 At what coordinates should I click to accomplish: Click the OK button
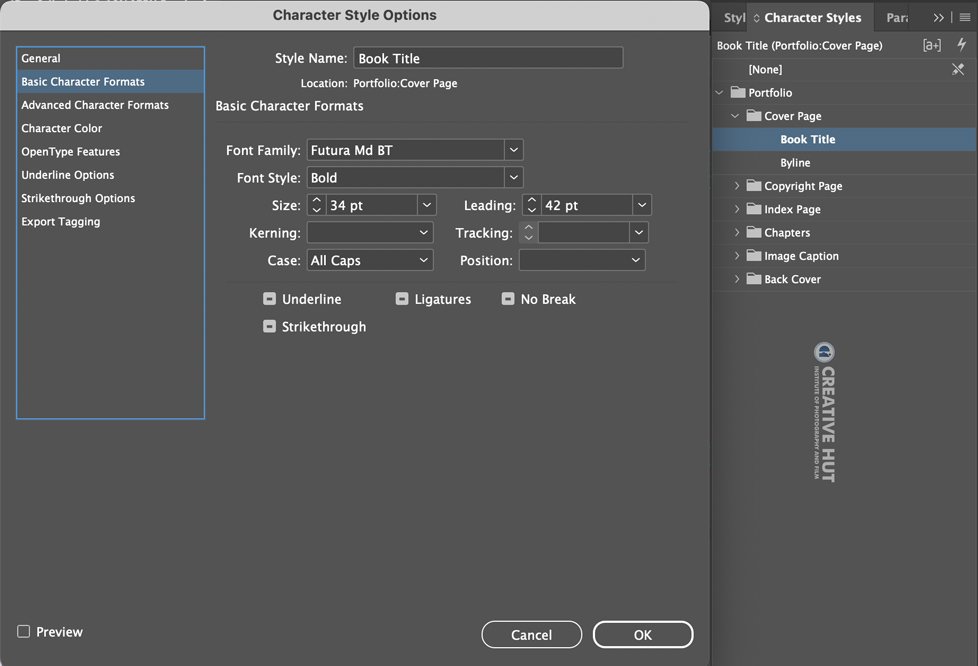(642, 635)
